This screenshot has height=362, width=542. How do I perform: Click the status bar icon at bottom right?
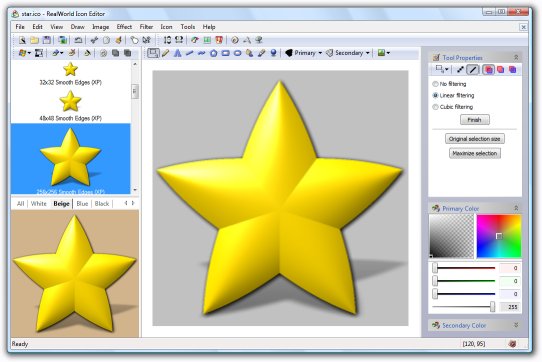tap(513, 344)
